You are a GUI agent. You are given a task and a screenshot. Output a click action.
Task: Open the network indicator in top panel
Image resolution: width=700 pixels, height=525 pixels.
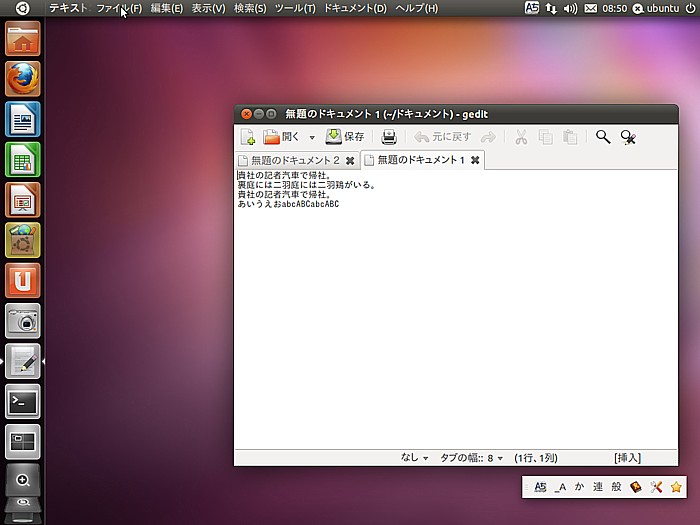click(551, 8)
